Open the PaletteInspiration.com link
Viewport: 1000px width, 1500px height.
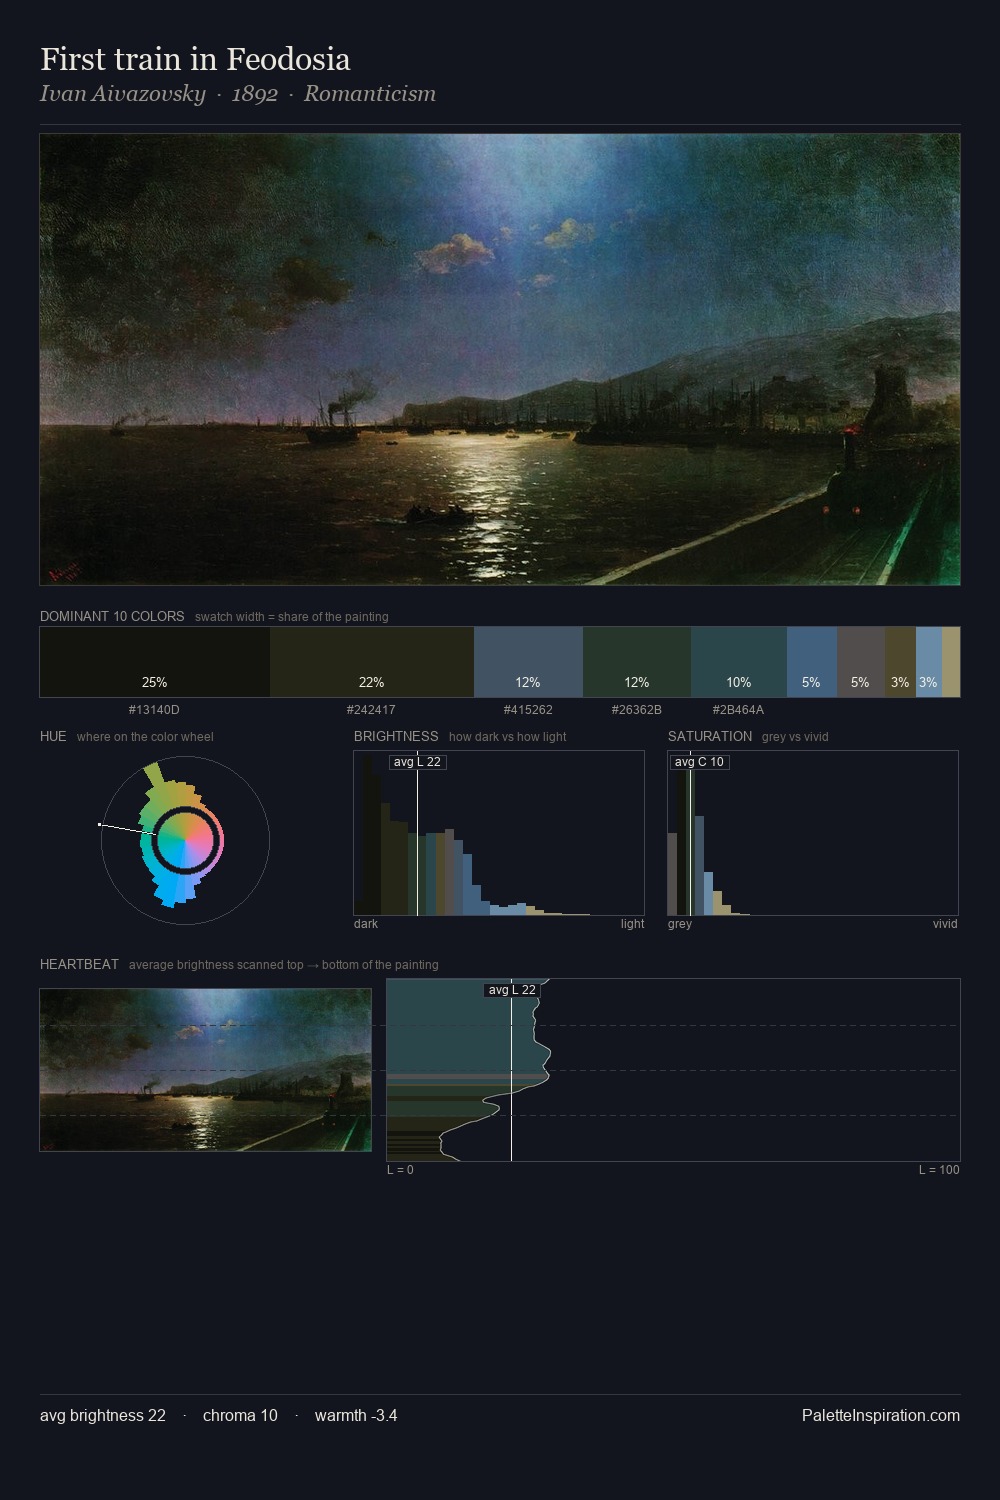881,1416
